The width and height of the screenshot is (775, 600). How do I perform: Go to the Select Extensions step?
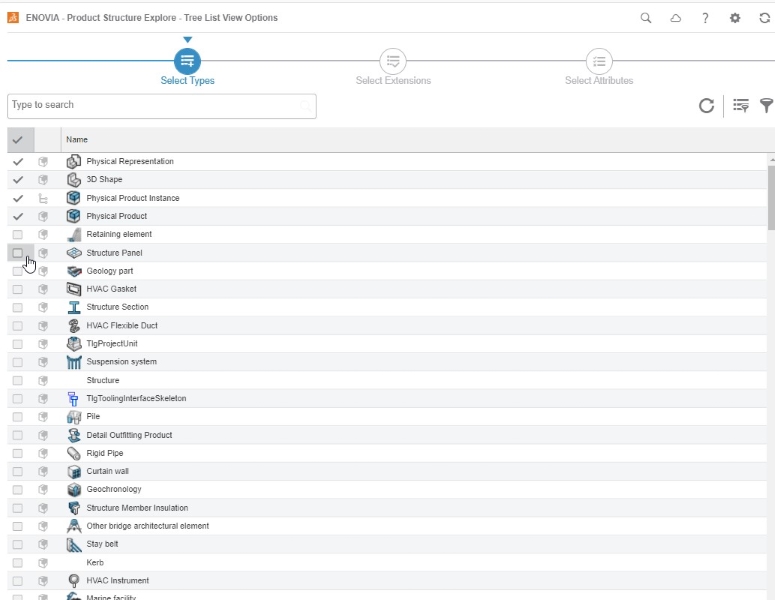coord(393,61)
